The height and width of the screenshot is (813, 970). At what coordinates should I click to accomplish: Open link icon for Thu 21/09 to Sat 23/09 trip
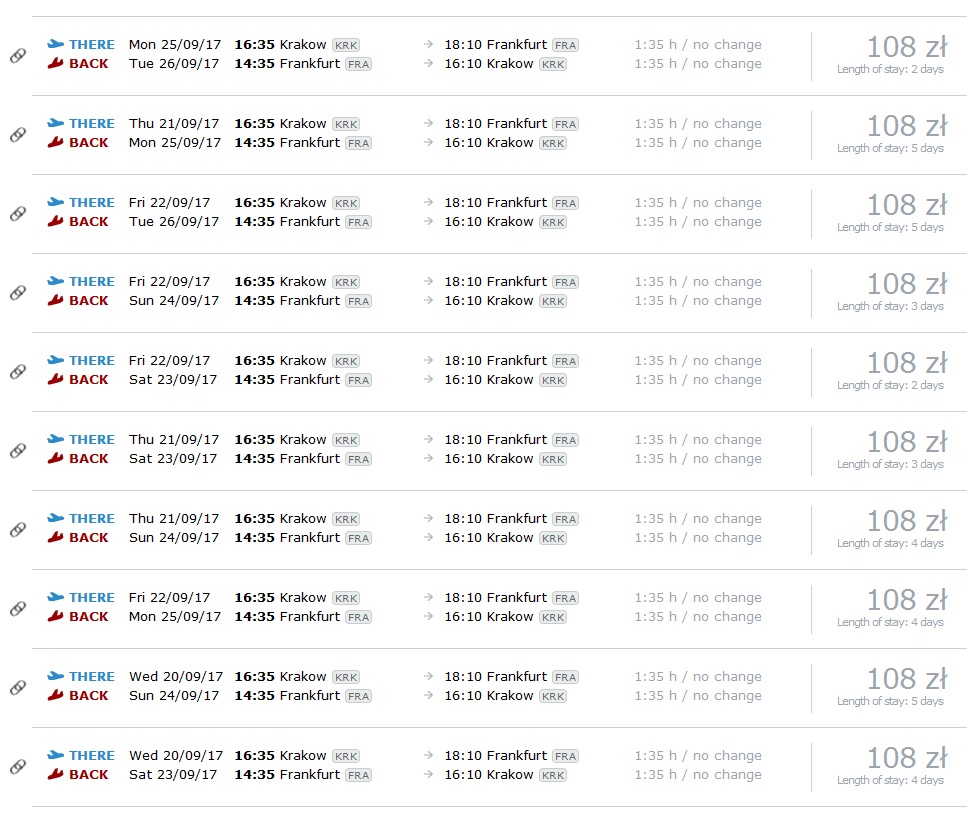pos(18,450)
